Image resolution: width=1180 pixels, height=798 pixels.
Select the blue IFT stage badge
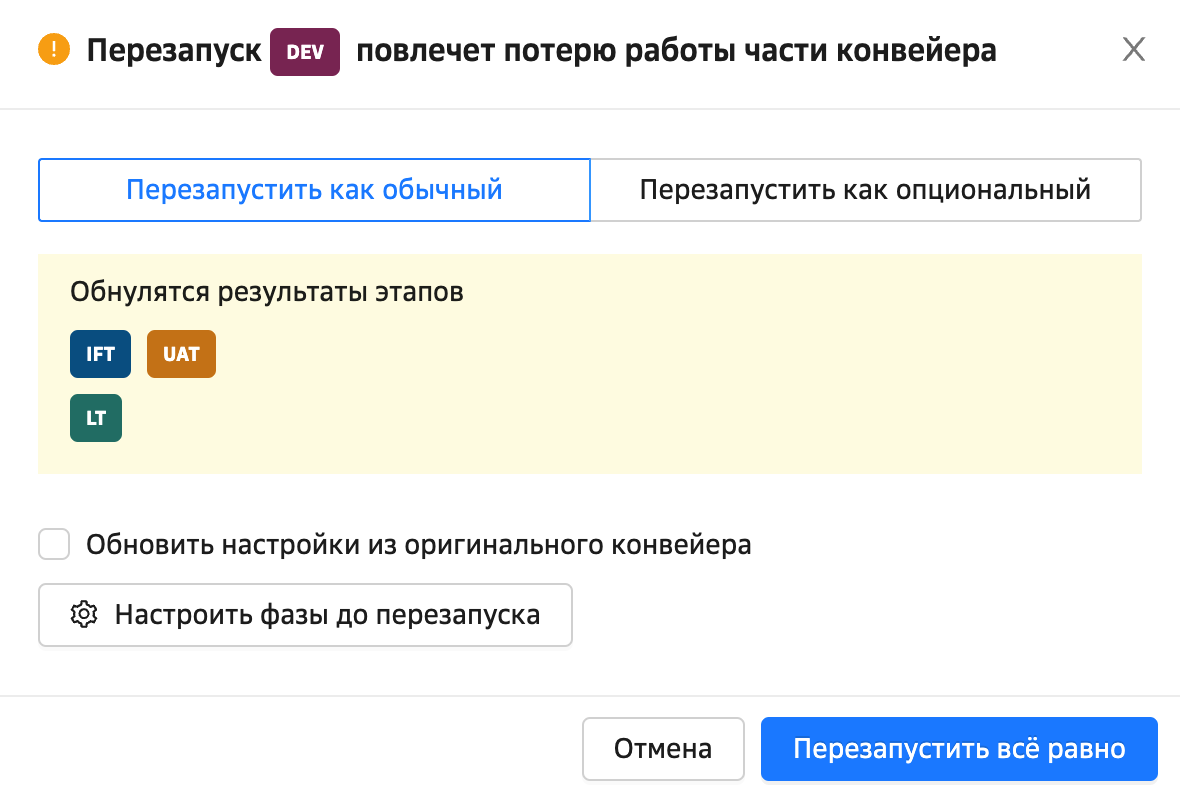click(100, 354)
